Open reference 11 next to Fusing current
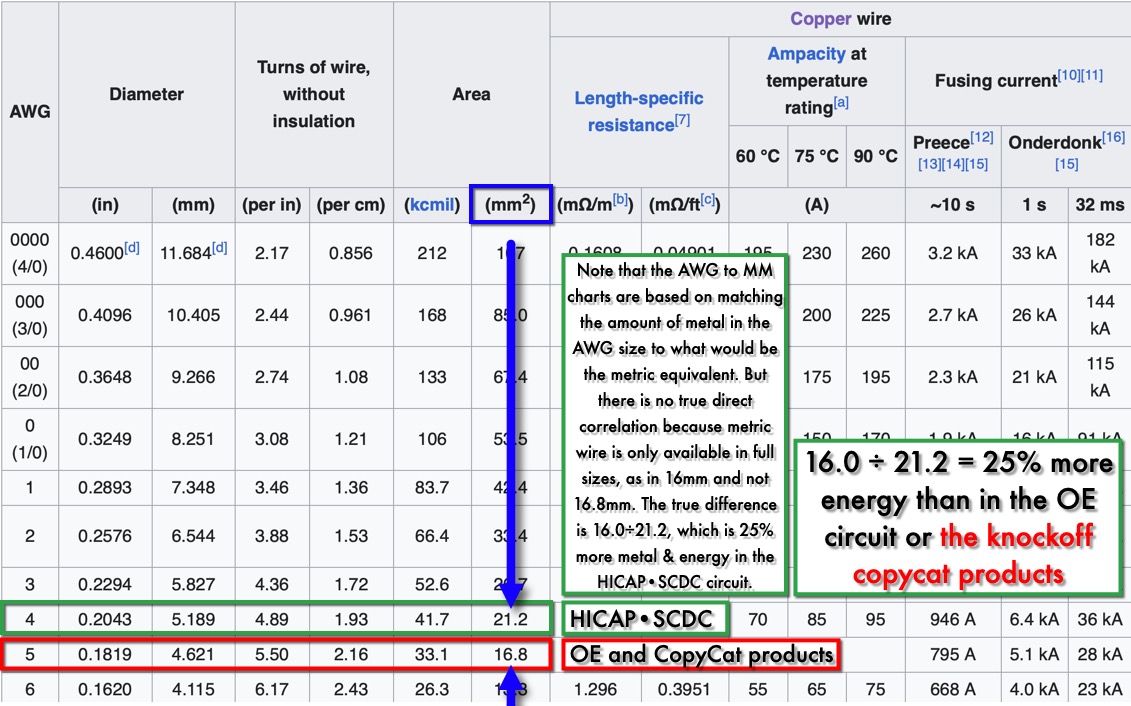The height and width of the screenshot is (706, 1131). tap(1092, 76)
